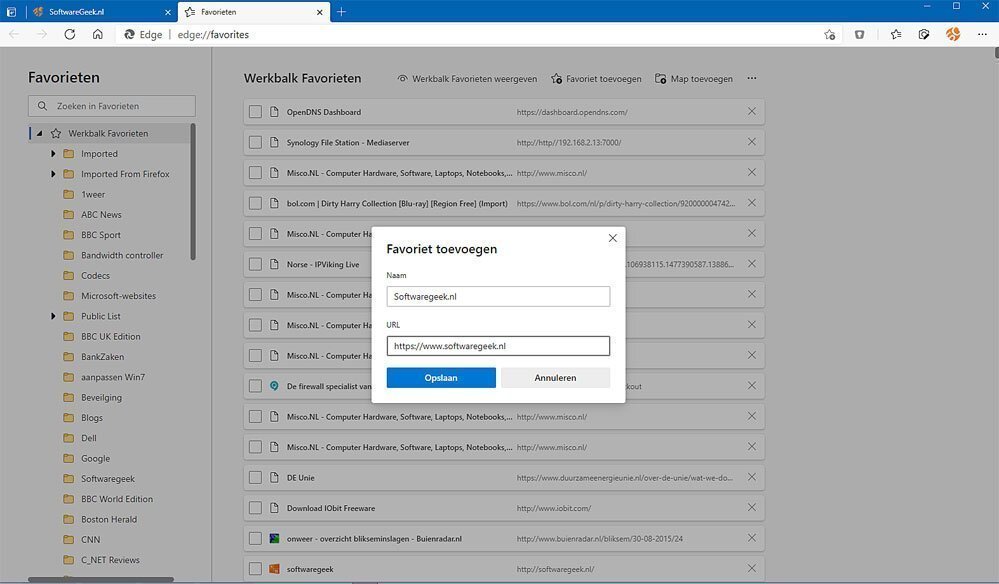Click Werkbalk Favorieten weergeven
Image resolution: width=999 pixels, height=584 pixels.
(x=467, y=79)
